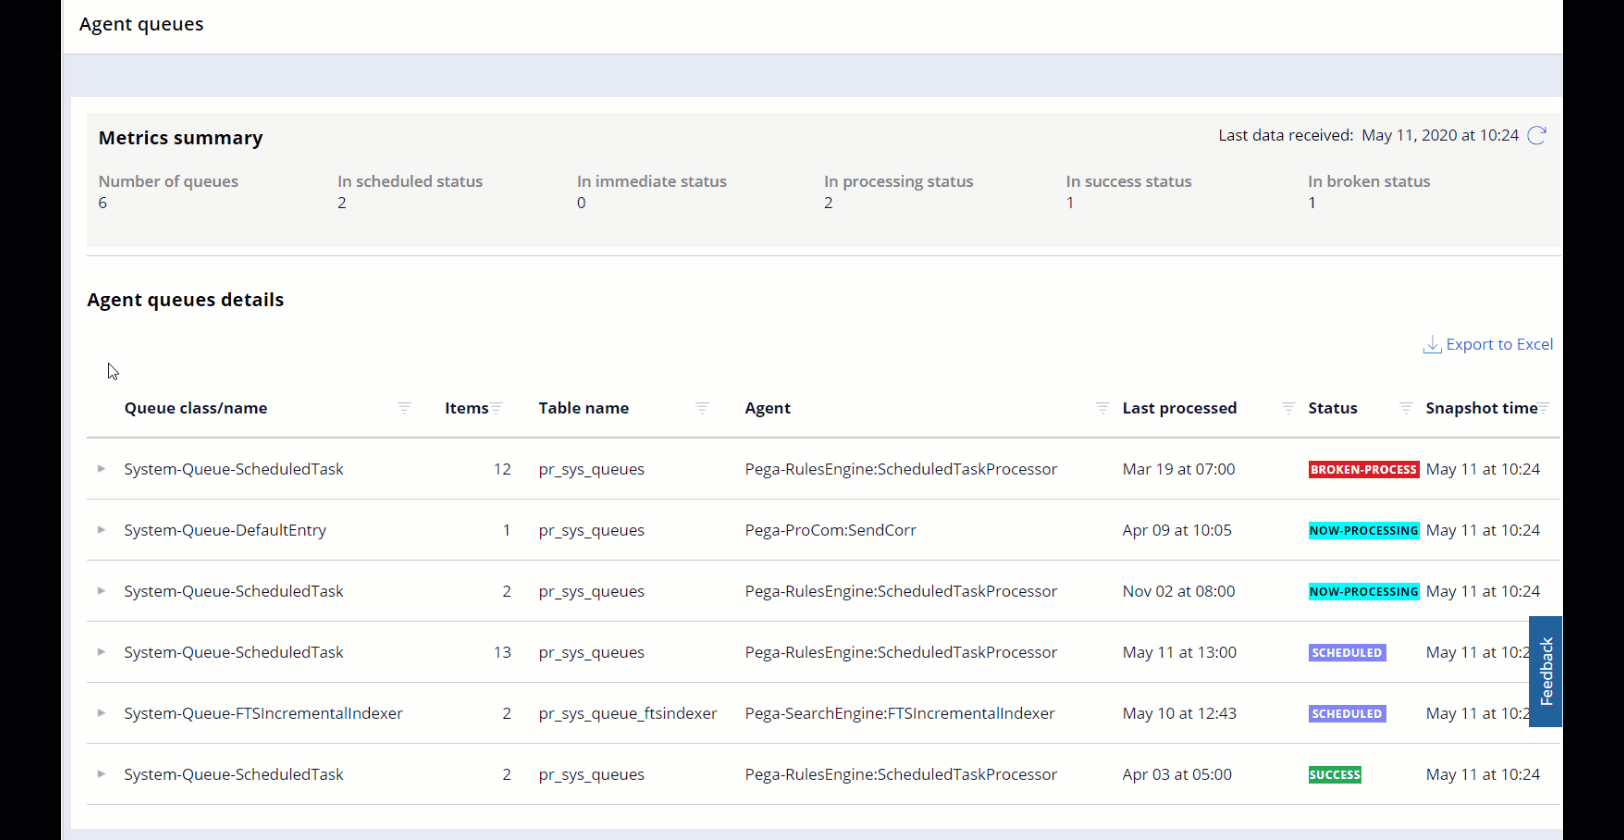
Task: Expand the broken-process ScheduledTask row
Action: click(x=101, y=469)
